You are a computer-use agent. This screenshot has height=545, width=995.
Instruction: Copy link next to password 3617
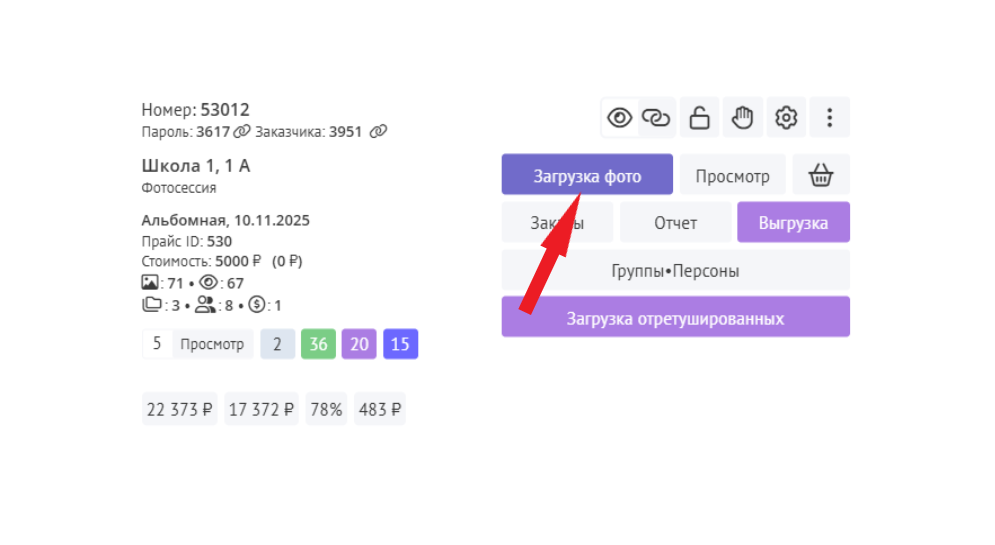242,132
